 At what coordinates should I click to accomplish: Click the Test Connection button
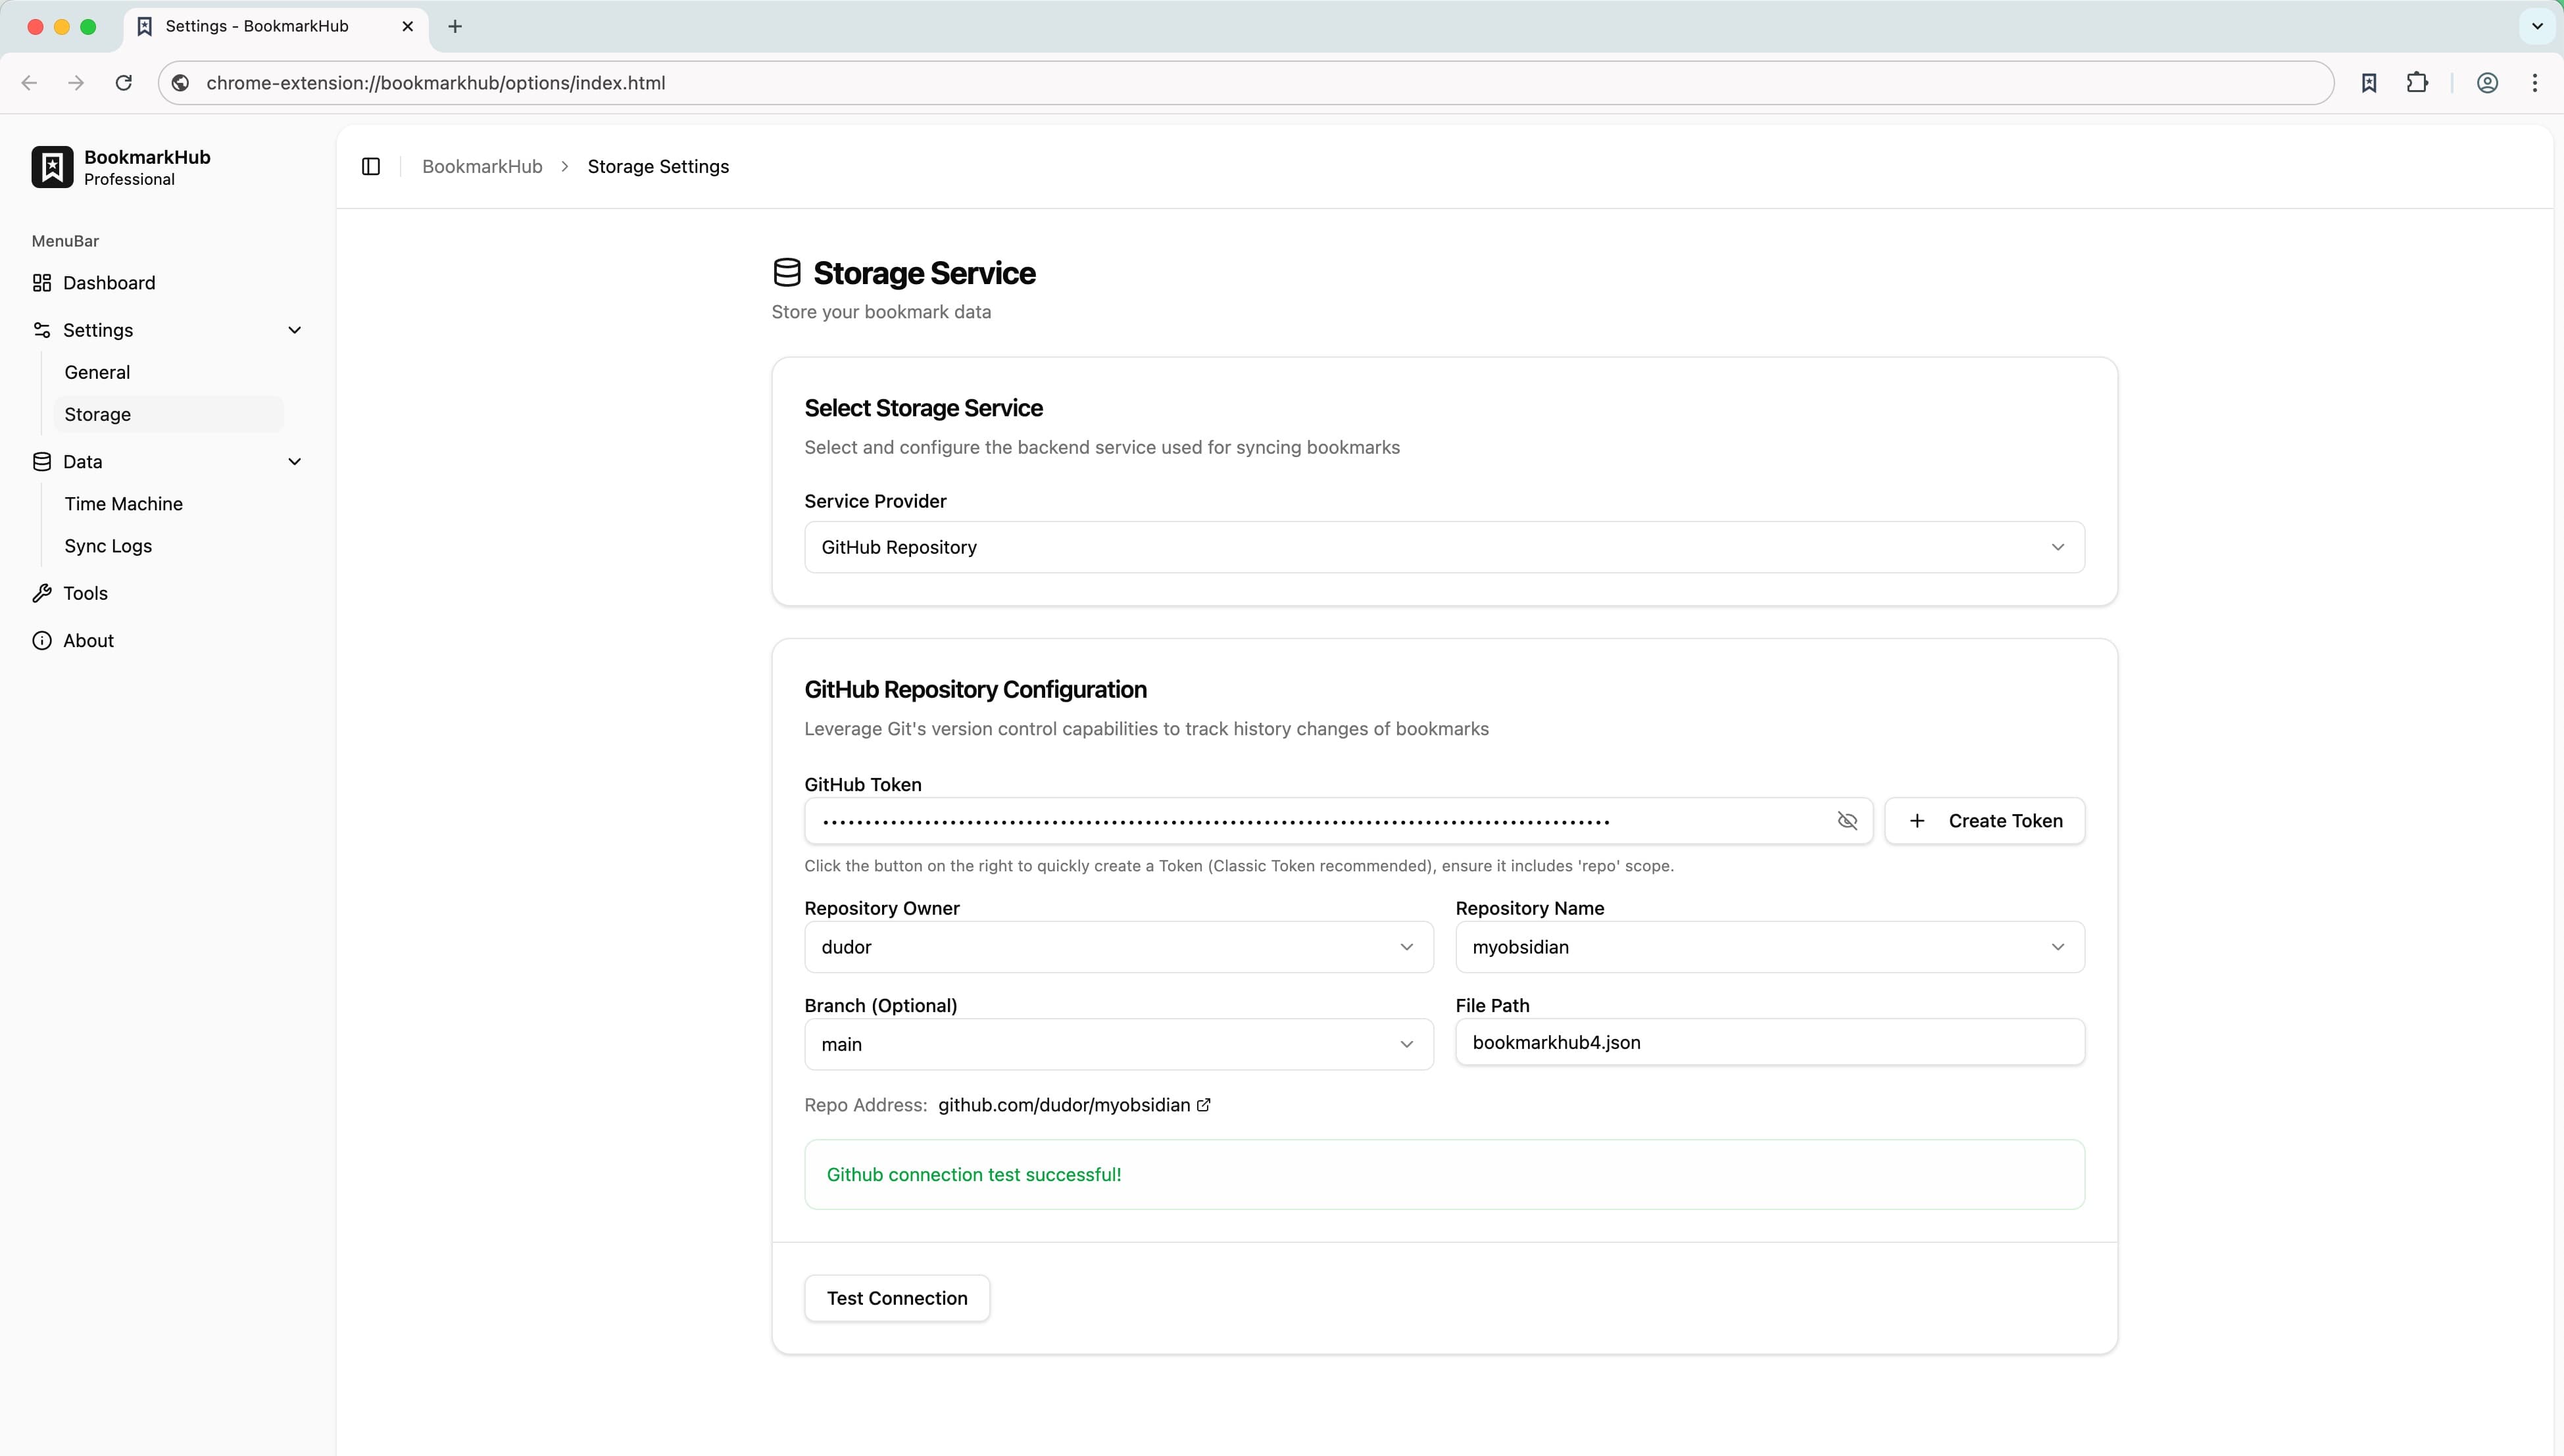point(897,1297)
